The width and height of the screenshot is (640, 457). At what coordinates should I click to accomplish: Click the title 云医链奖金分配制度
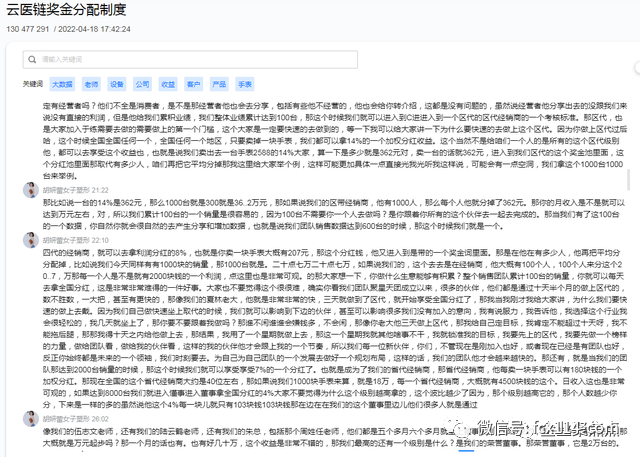pyautogui.click(x=66, y=10)
